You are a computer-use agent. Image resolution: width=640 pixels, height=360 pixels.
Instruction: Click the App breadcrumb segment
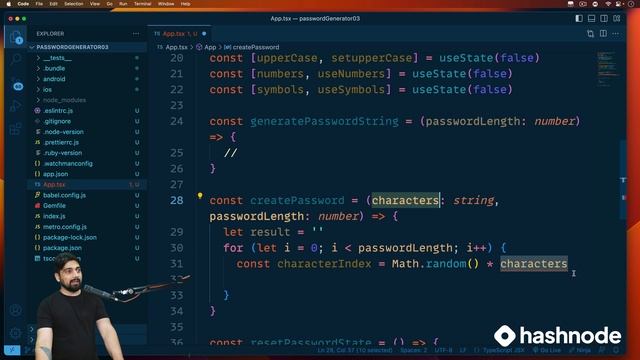[x=210, y=47]
